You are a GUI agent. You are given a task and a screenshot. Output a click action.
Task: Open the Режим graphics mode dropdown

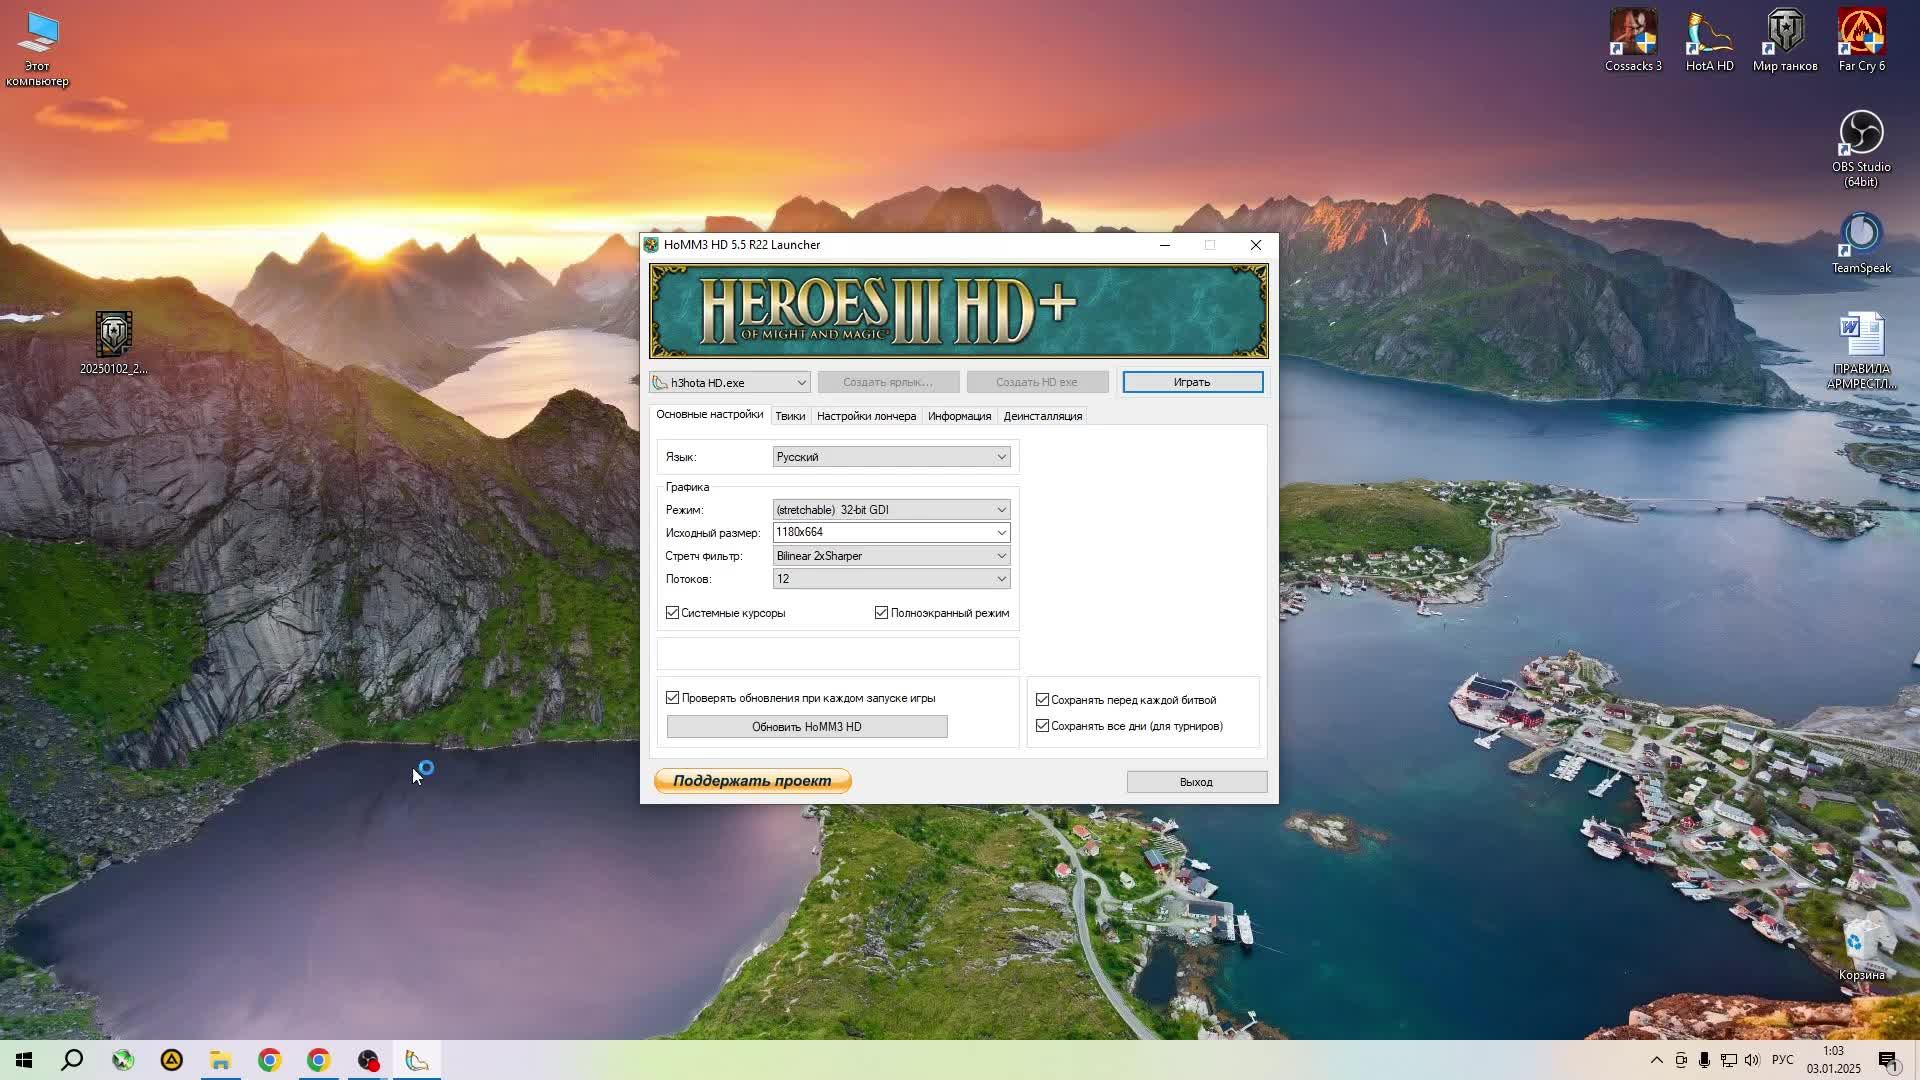coord(891,510)
